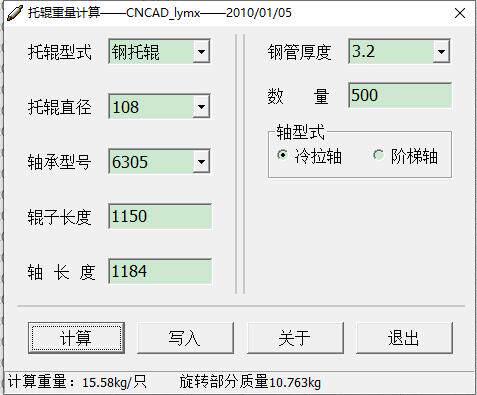Click the 钢托辊 value in the combo box
The width and height of the screenshot is (477, 395).
[136, 52]
